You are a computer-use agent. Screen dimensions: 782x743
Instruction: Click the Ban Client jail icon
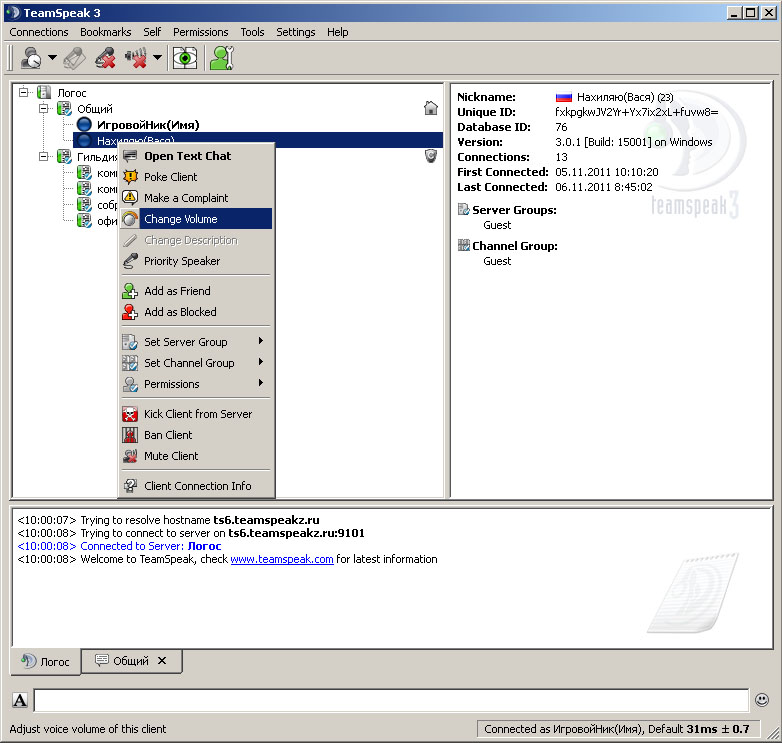pyautogui.click(x=130, y=435)
